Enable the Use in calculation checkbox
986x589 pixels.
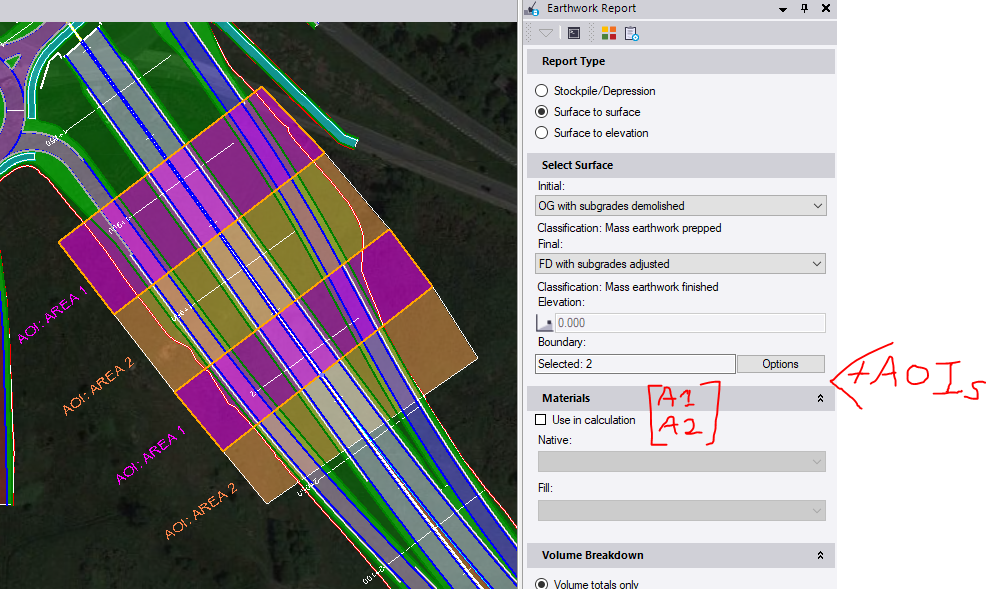541,420
